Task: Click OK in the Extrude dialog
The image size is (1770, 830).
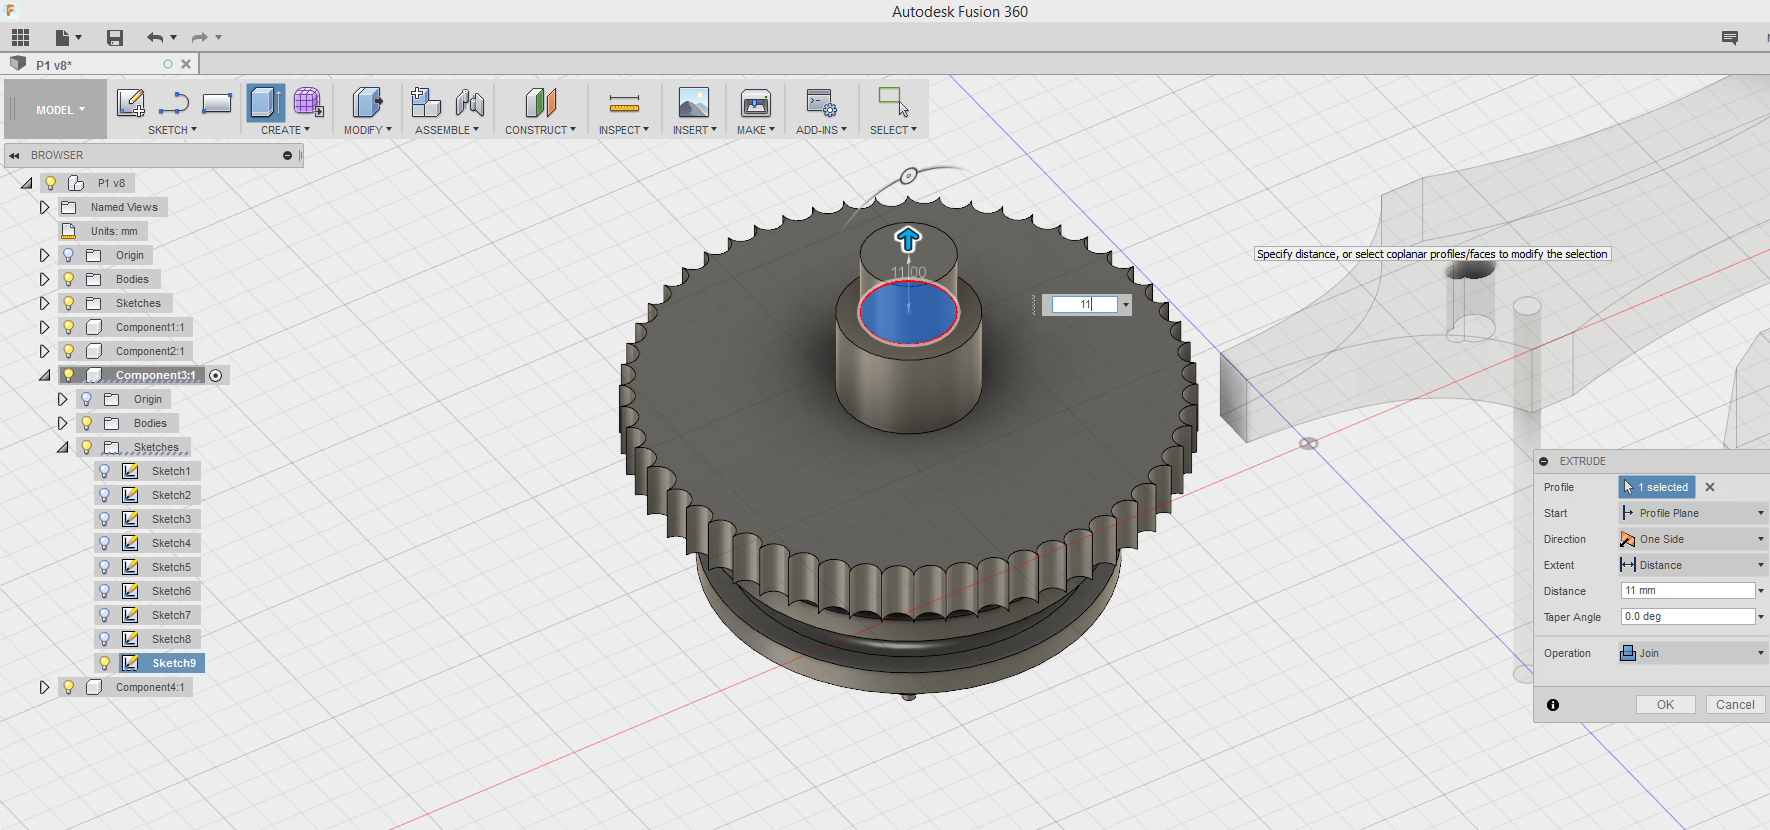Action: 1665,705
